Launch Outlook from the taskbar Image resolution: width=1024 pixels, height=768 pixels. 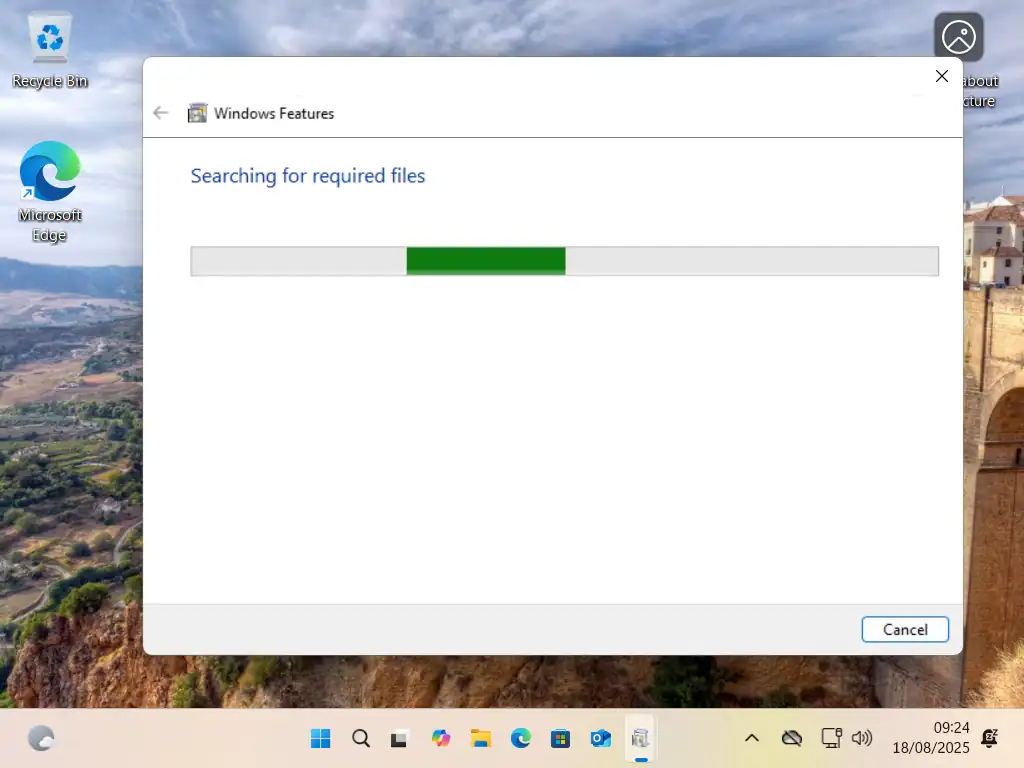pos(600,739)
